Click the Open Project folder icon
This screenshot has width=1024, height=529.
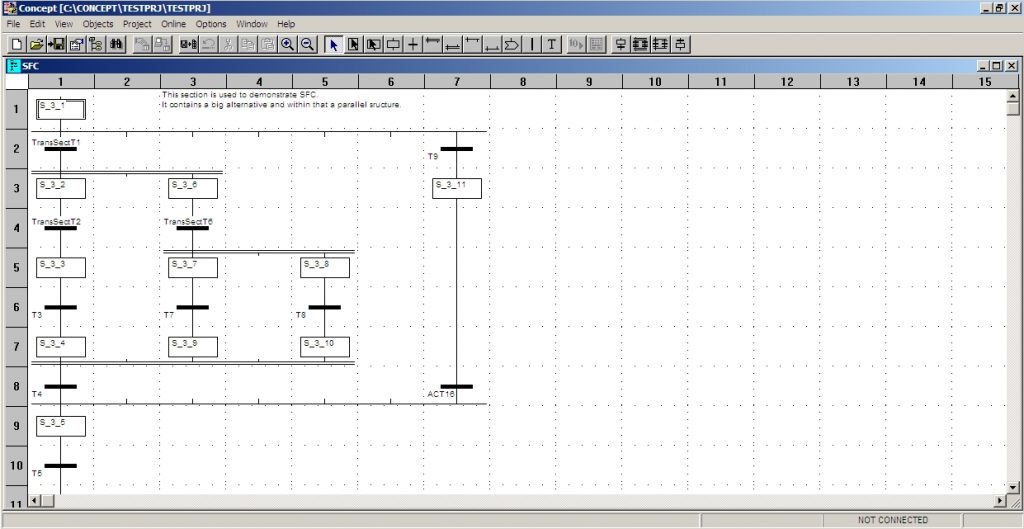tap(36, 44)
